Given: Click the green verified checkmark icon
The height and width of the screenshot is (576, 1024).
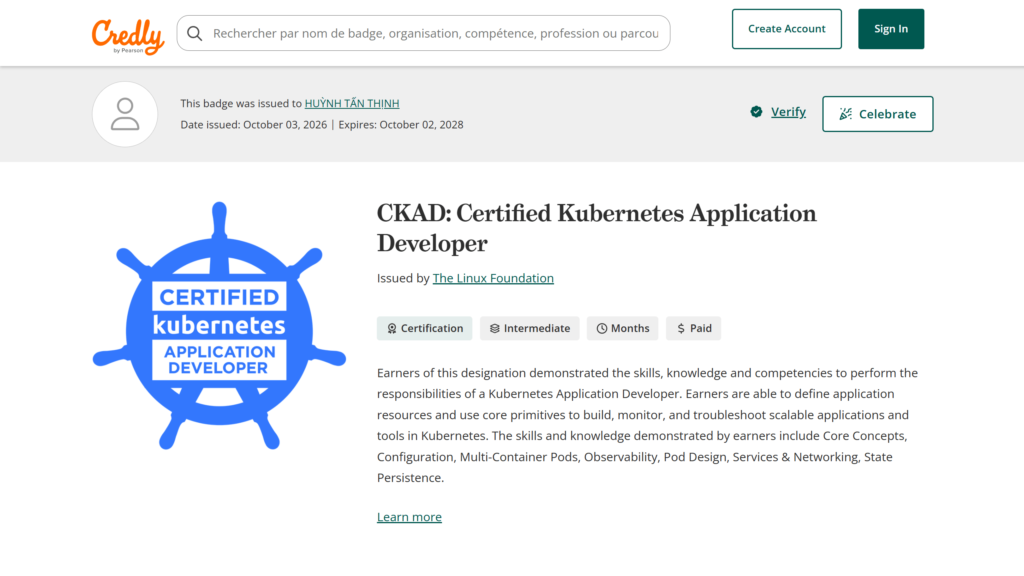Looking at the screenshot, I should pos(756,112).
